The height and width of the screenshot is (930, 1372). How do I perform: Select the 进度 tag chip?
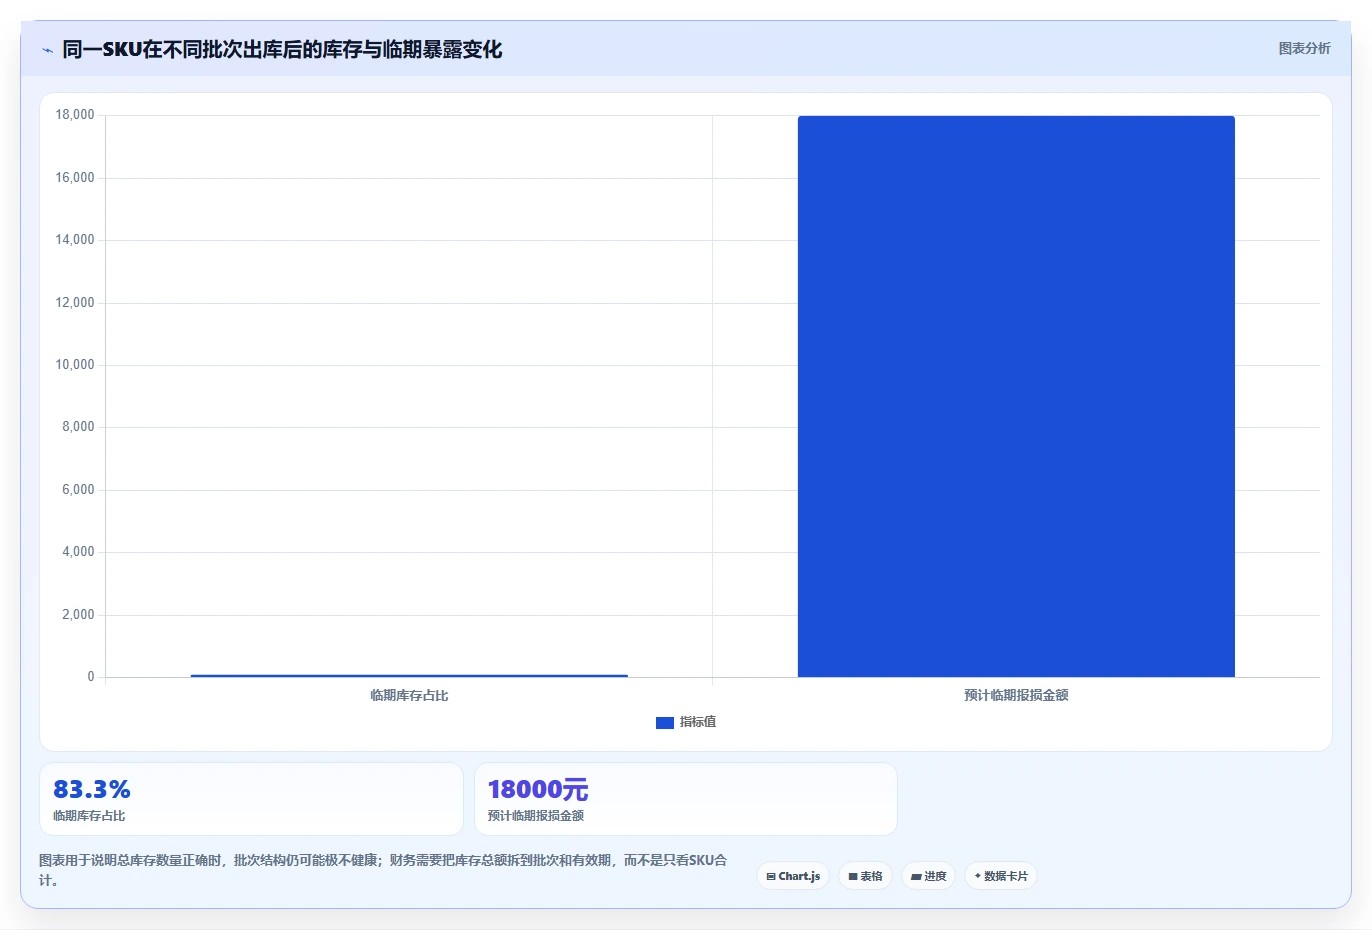[x=928, y=876]
